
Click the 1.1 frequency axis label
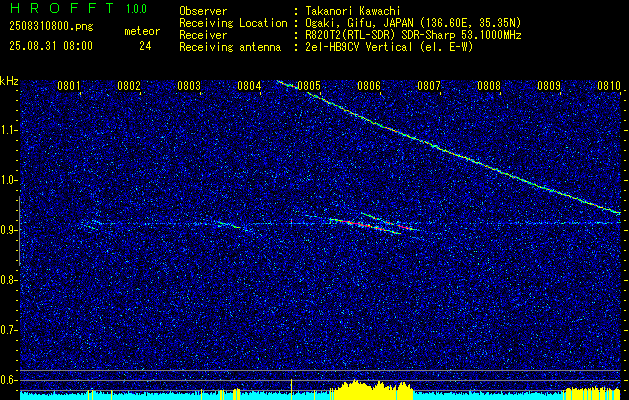pos(8,130)
